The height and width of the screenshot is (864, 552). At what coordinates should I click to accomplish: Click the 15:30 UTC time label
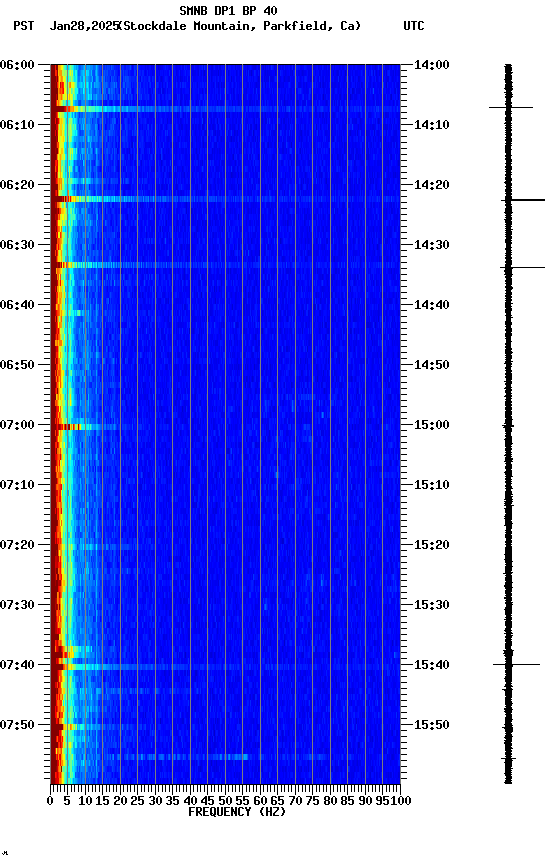tap(432, 605)
